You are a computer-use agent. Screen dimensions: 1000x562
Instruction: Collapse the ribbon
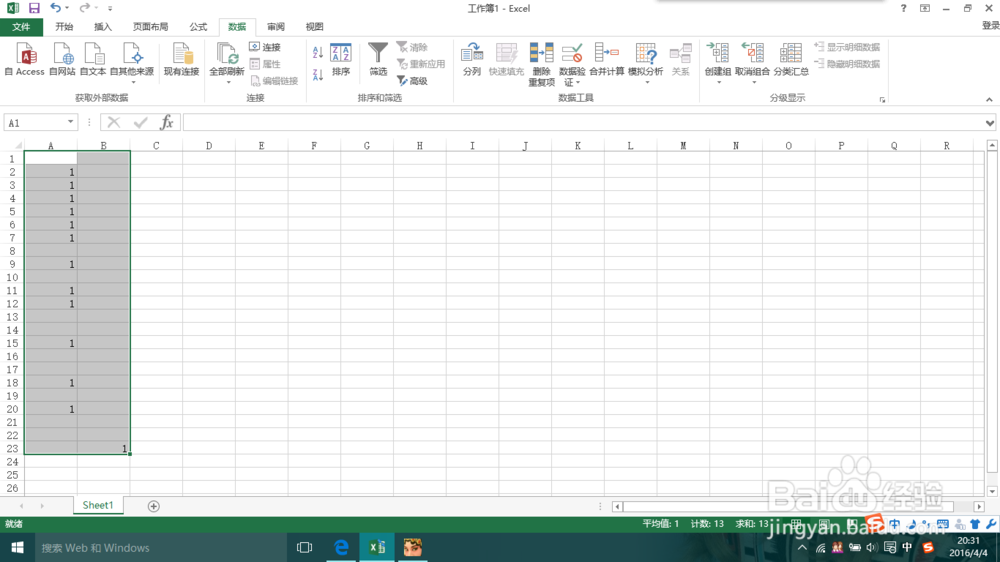(989, 100)
